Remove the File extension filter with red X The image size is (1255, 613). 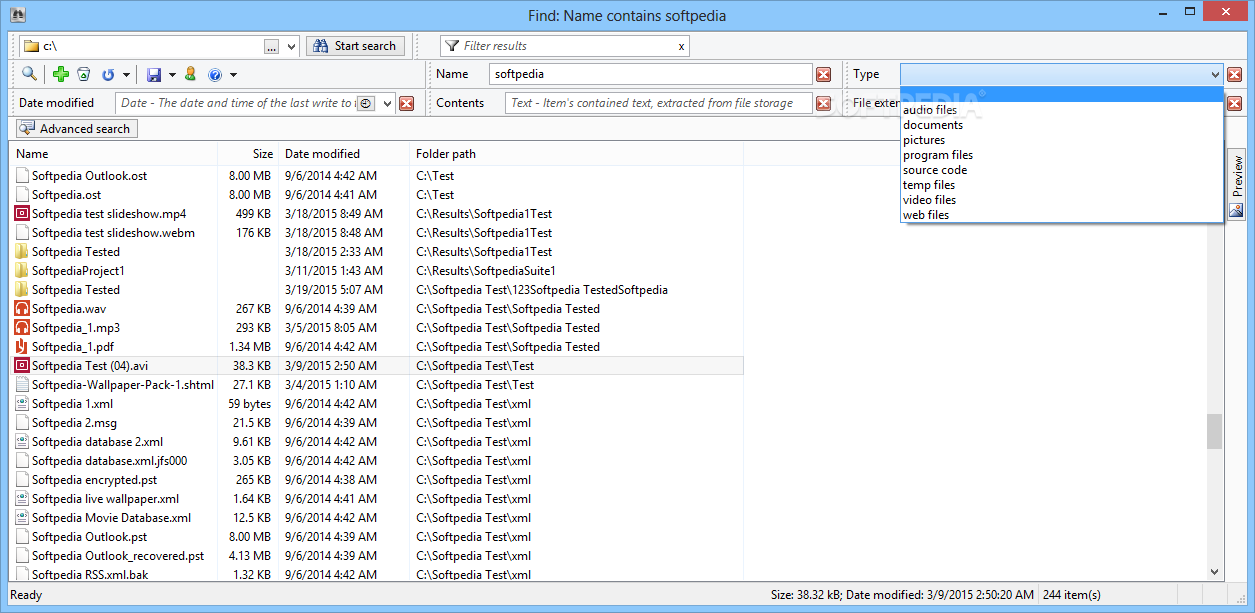(1235, 103)
